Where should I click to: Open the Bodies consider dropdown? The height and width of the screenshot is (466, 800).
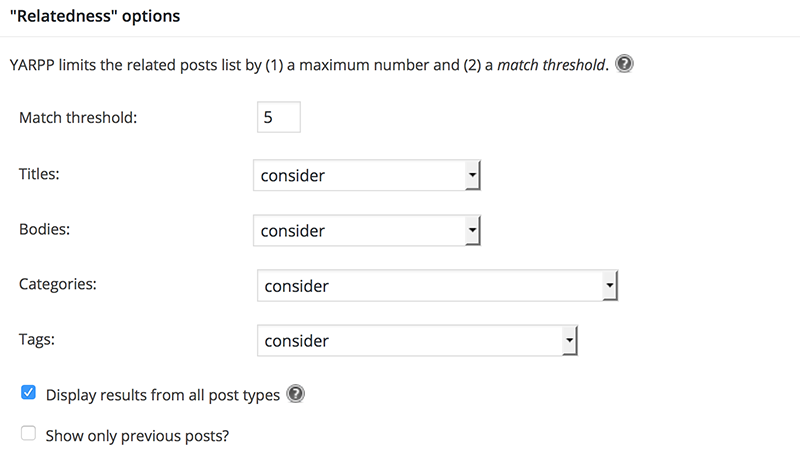(x=367, y=230)
